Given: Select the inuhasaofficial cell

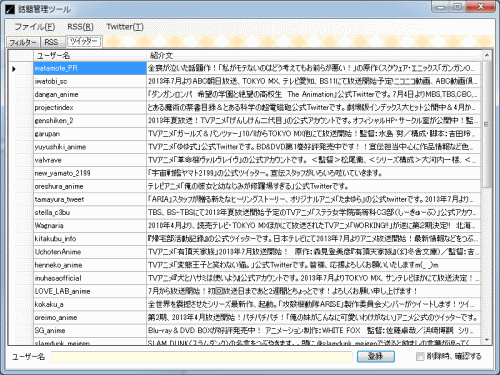Looking at the screenshot, I should [90, 278].
